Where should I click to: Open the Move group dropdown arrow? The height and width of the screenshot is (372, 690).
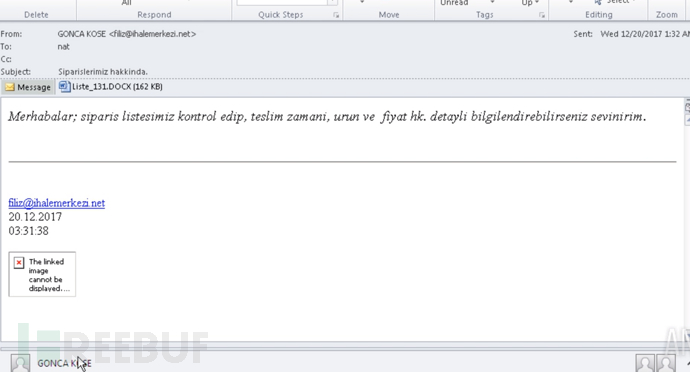[x=362, y=2]
